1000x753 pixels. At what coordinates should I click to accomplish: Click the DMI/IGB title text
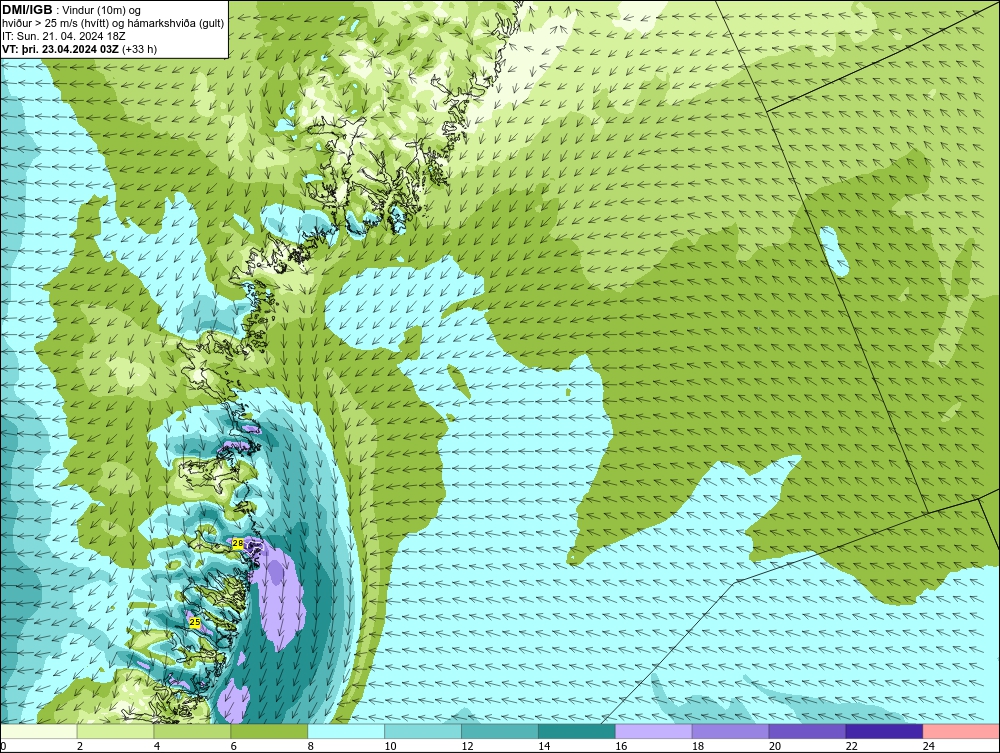coord(27,10)
